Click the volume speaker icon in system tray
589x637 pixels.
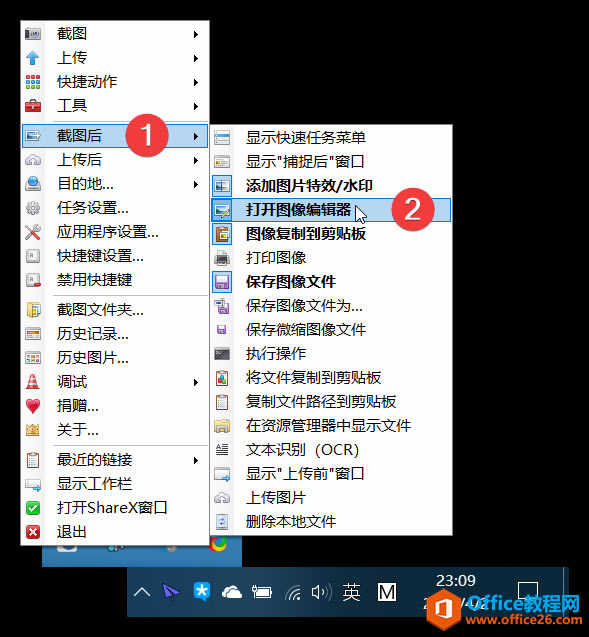tap(321, 593)
